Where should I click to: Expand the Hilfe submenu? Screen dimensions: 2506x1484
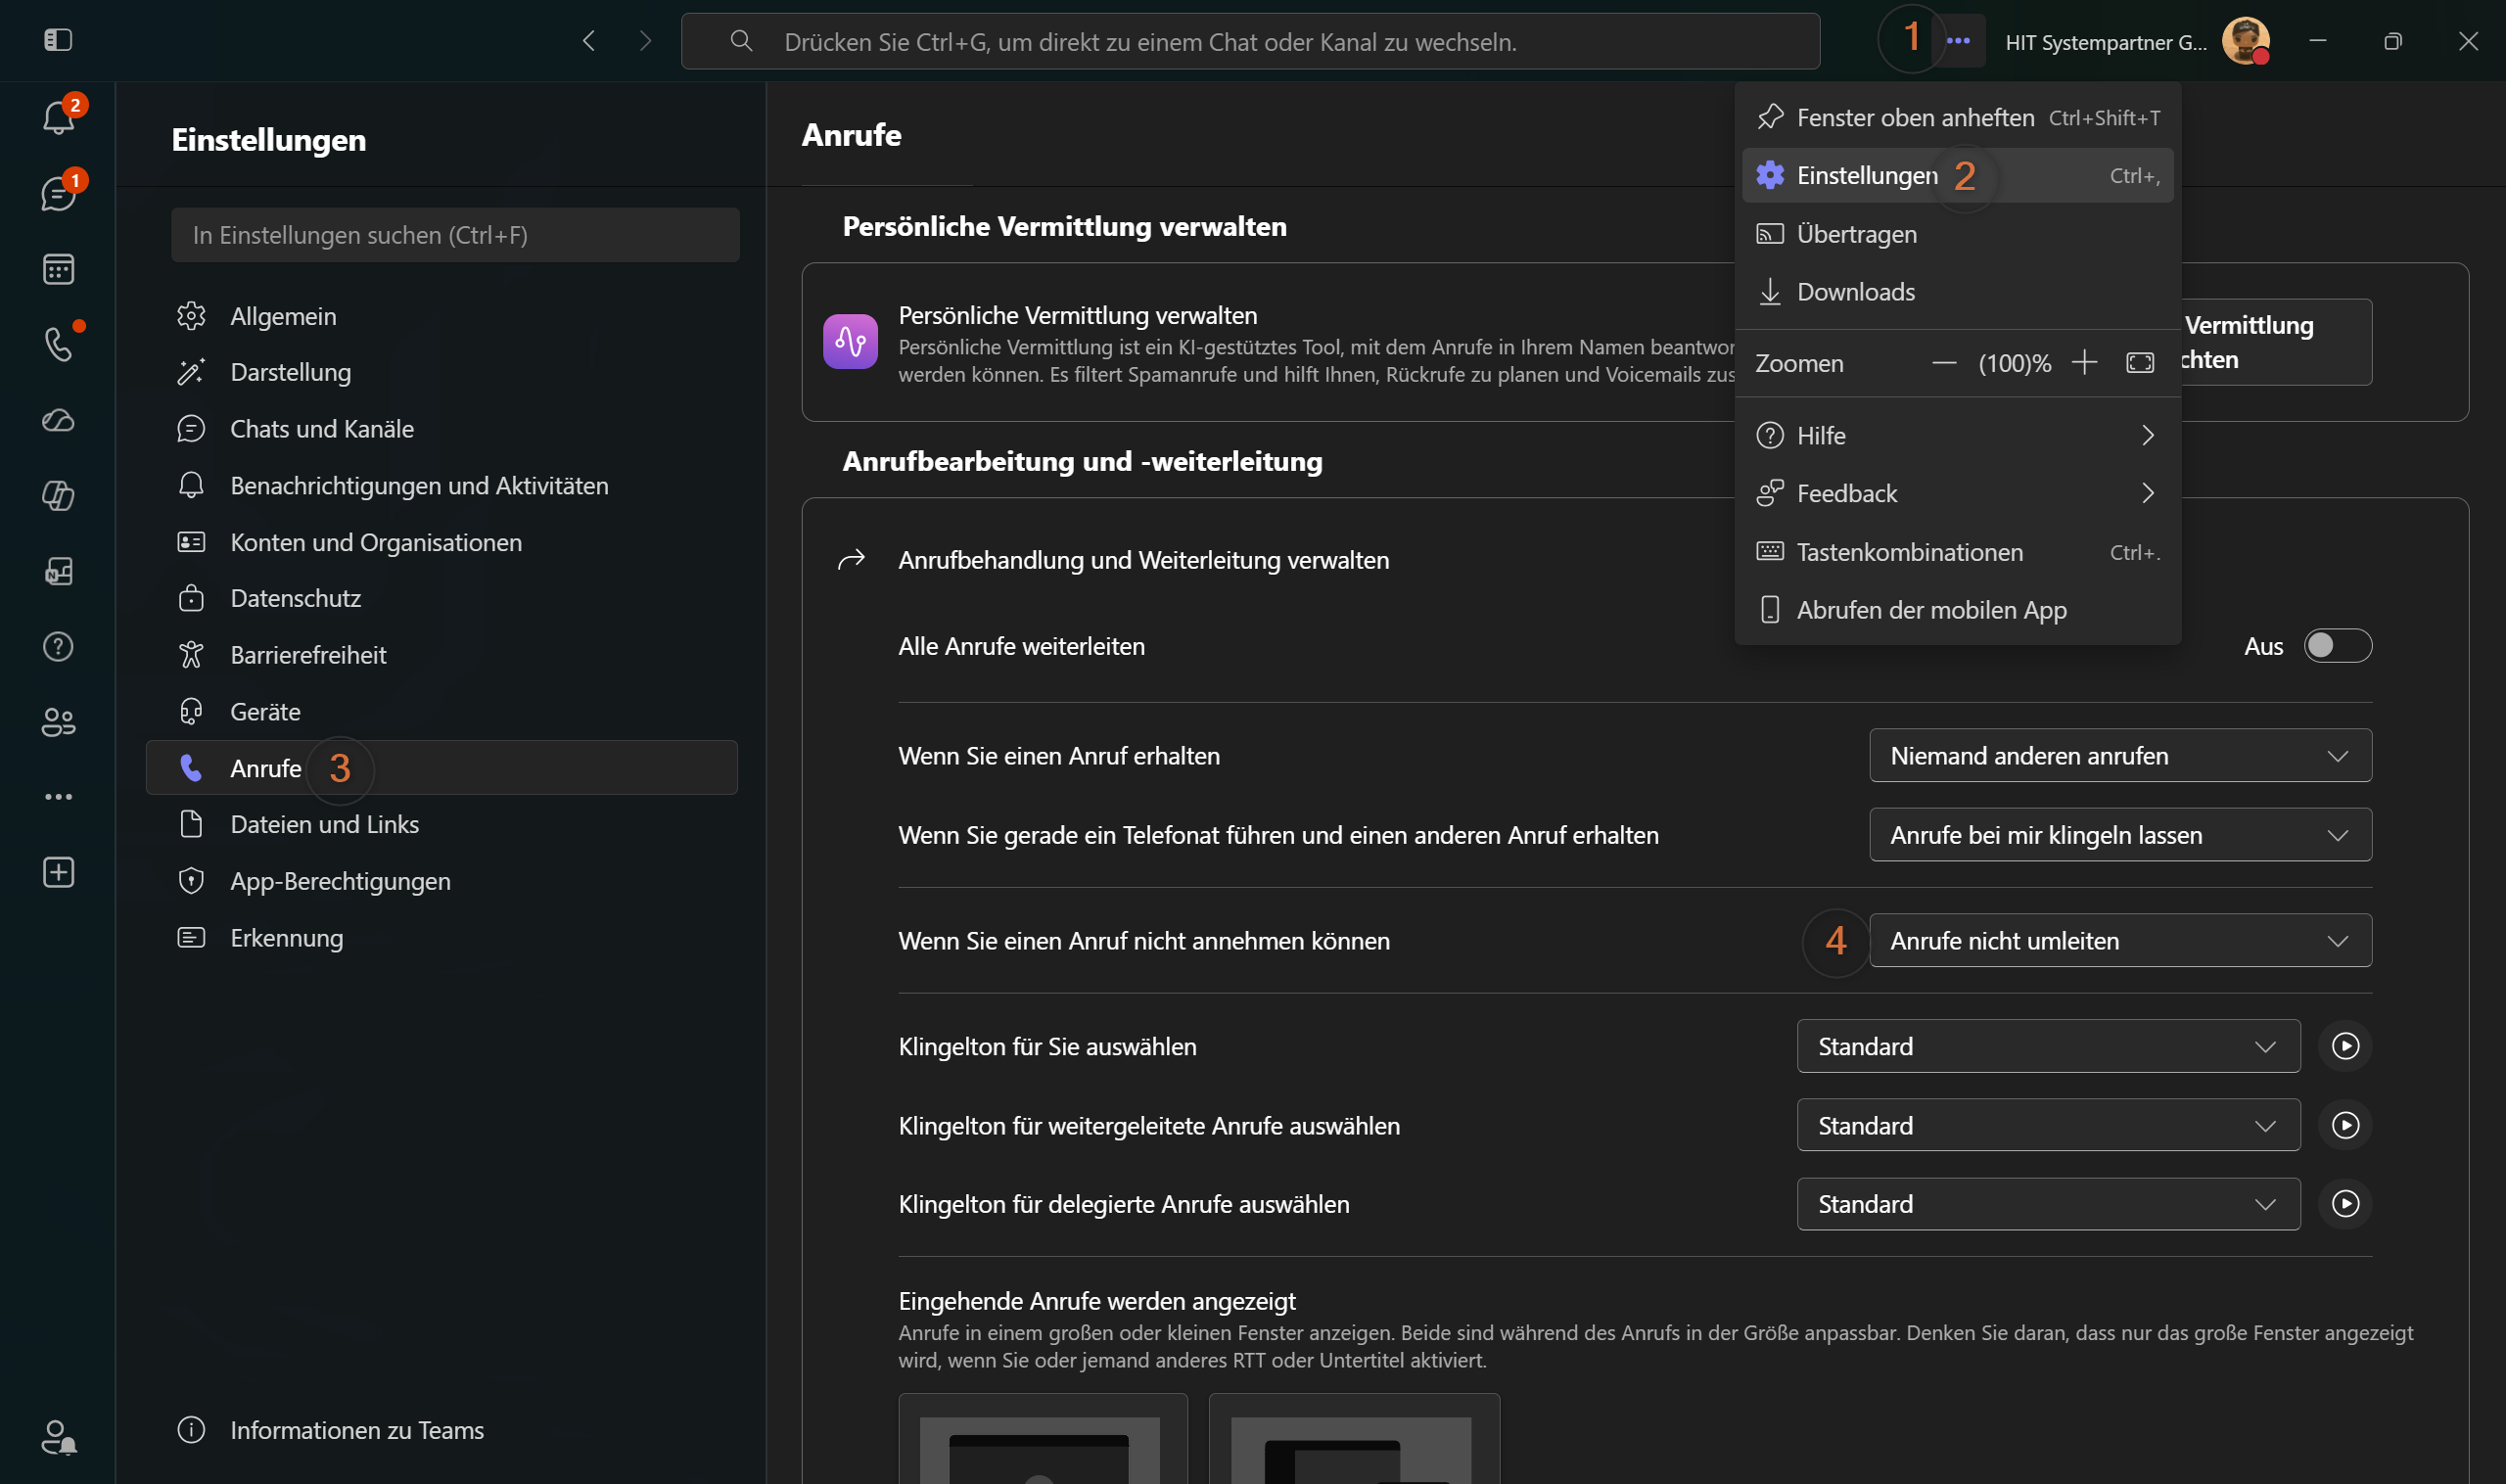tap(1957, 436)
